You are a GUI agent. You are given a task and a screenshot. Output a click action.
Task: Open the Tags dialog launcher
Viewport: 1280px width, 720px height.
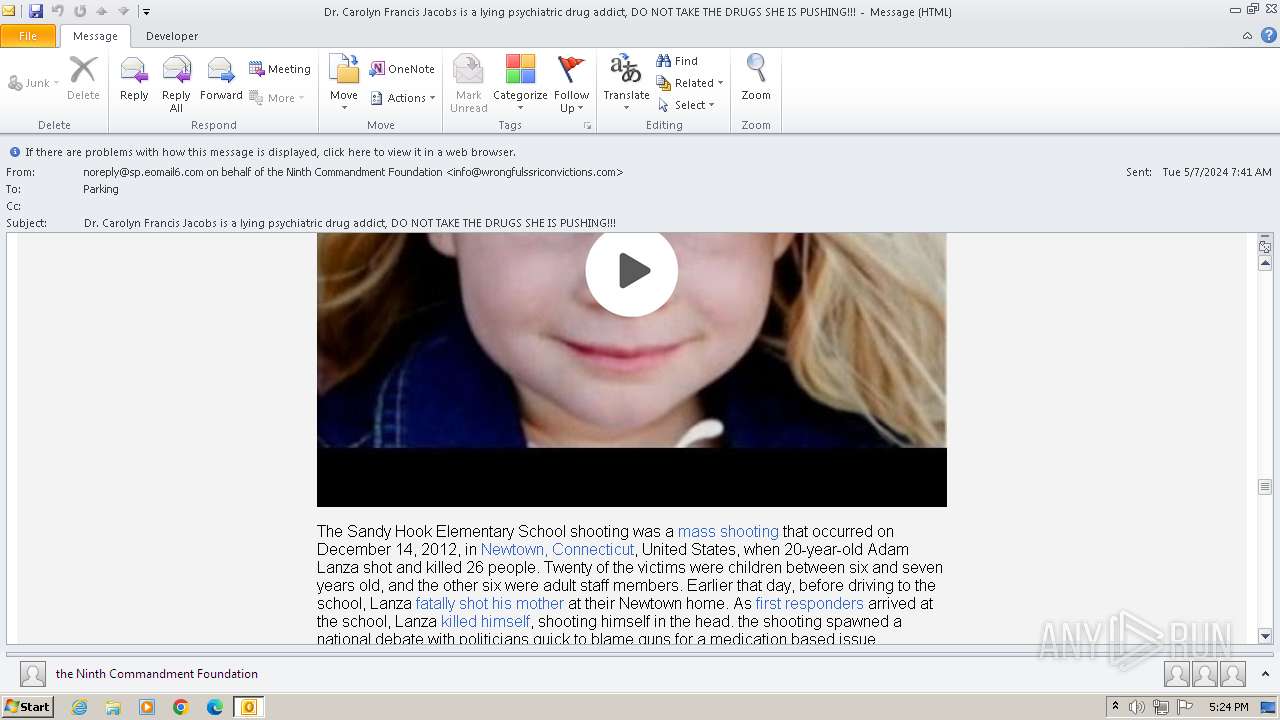pos(588,126)
